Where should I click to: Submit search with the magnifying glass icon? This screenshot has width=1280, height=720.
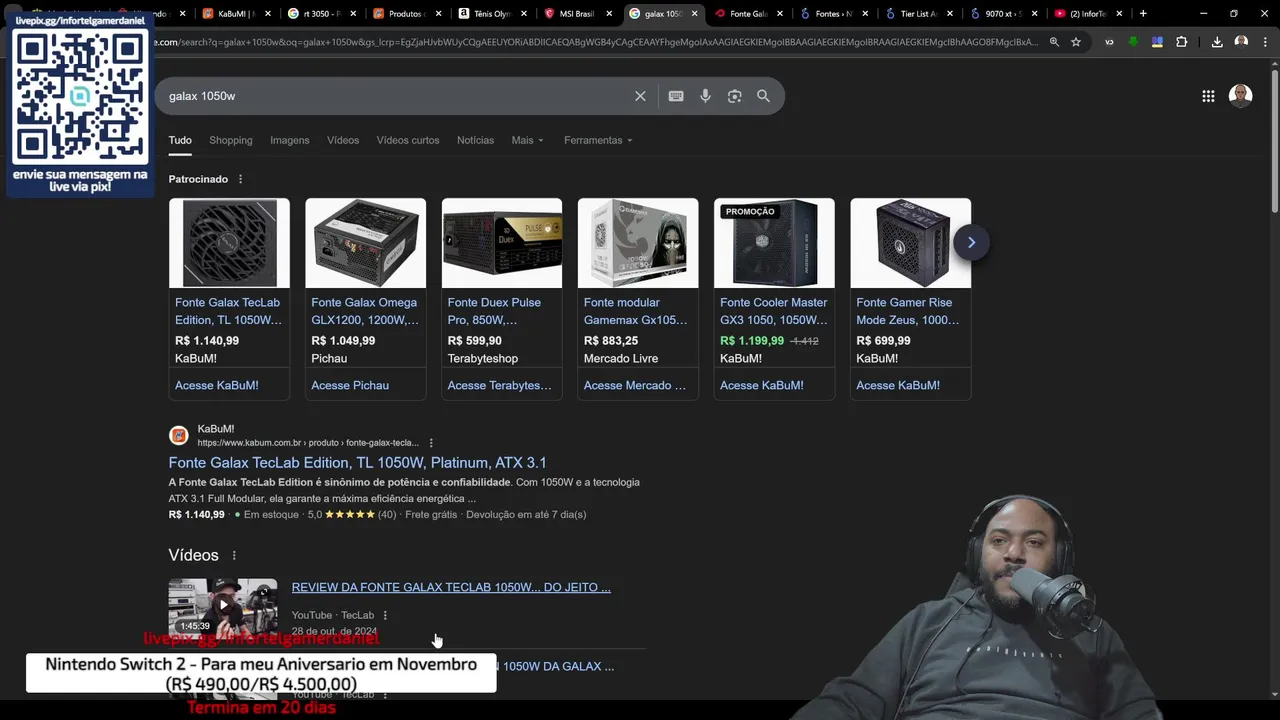(763, 96)
